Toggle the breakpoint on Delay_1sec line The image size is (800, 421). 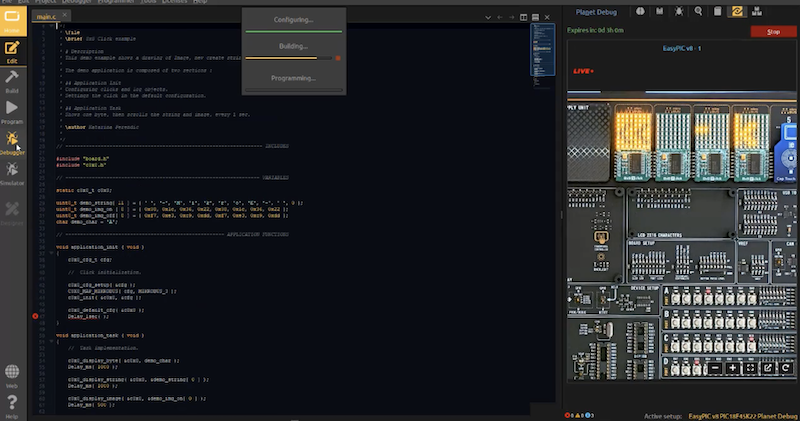35,316
